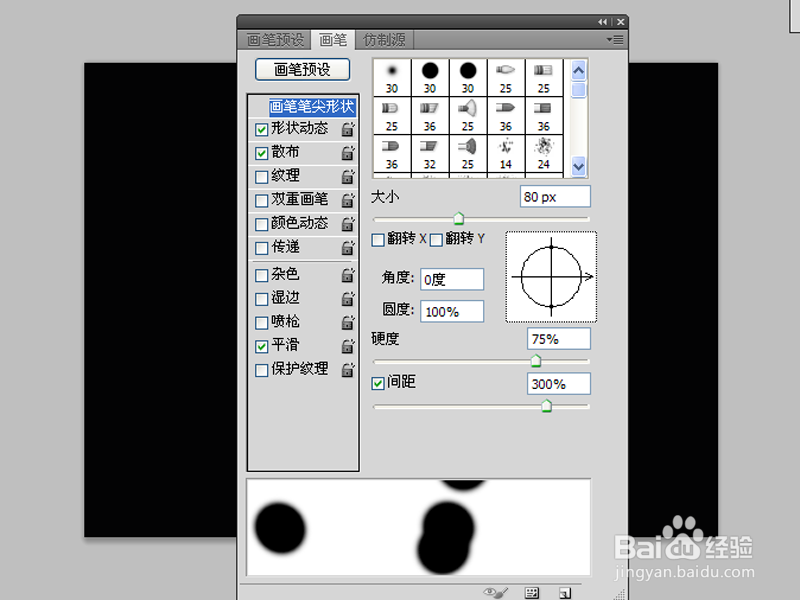Open preset manager icon at panel bottom
The width and height of the screenshot is (800, 600).
(x=532, y=592)
